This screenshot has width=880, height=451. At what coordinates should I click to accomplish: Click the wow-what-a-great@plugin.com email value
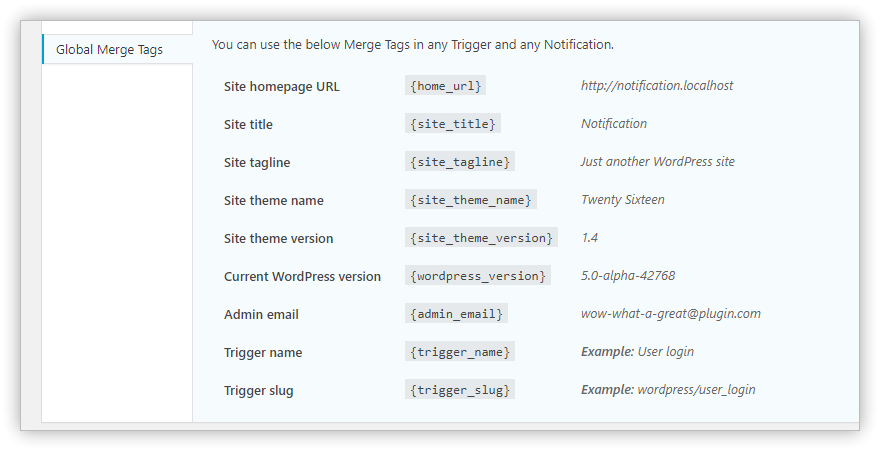coord(670,314)
